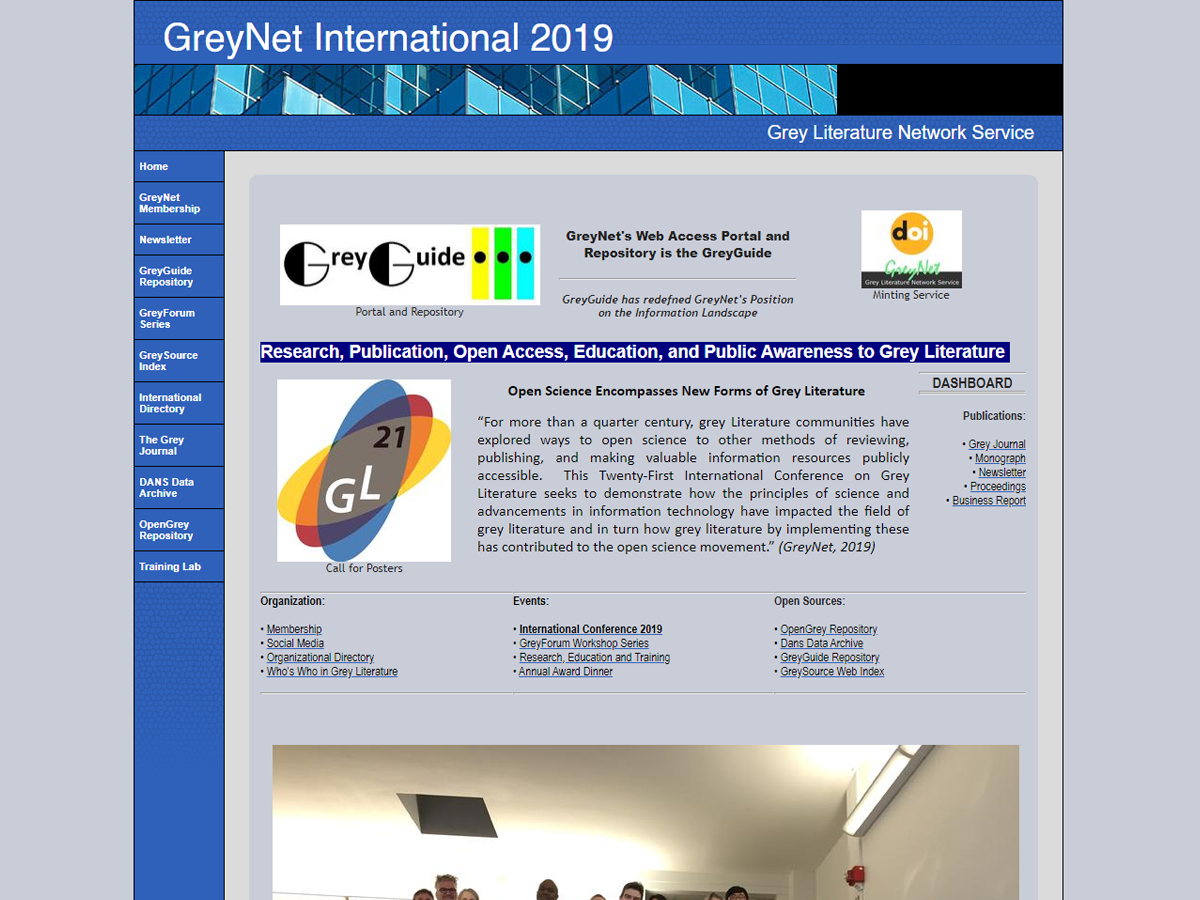Open GreyForum Series from sidebar
The image size is (1200, 900).
pyautogui.click(x=167, y=318)
